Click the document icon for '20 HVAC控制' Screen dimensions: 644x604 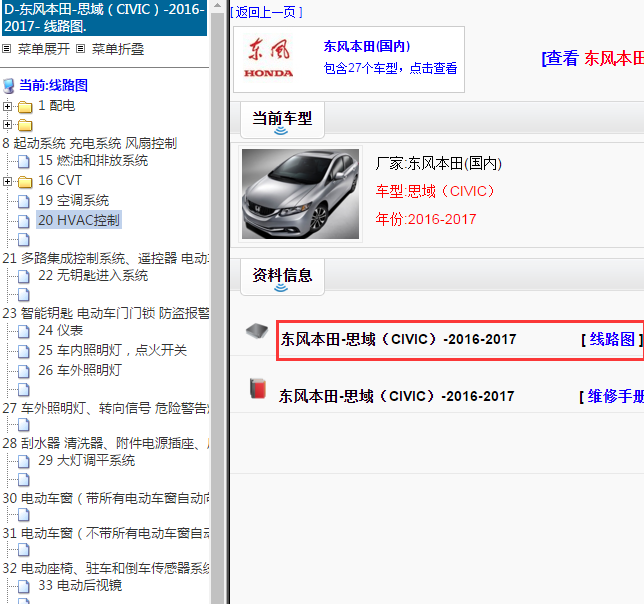tap(24, 221)
